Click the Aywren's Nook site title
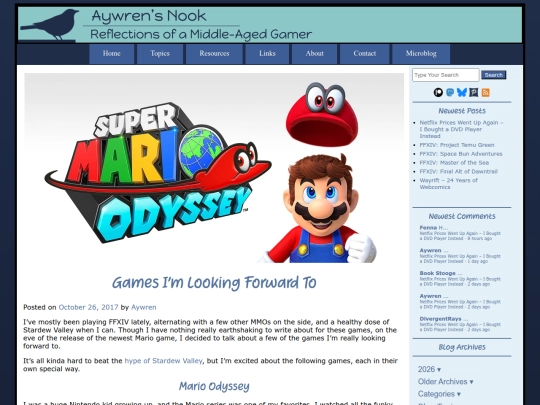 (x=149, y=16)
